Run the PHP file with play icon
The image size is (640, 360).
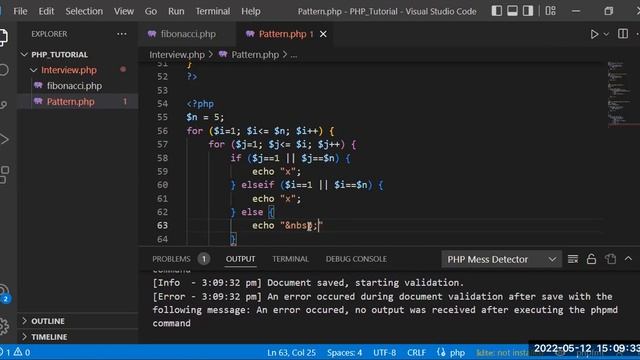coord(594,34)
